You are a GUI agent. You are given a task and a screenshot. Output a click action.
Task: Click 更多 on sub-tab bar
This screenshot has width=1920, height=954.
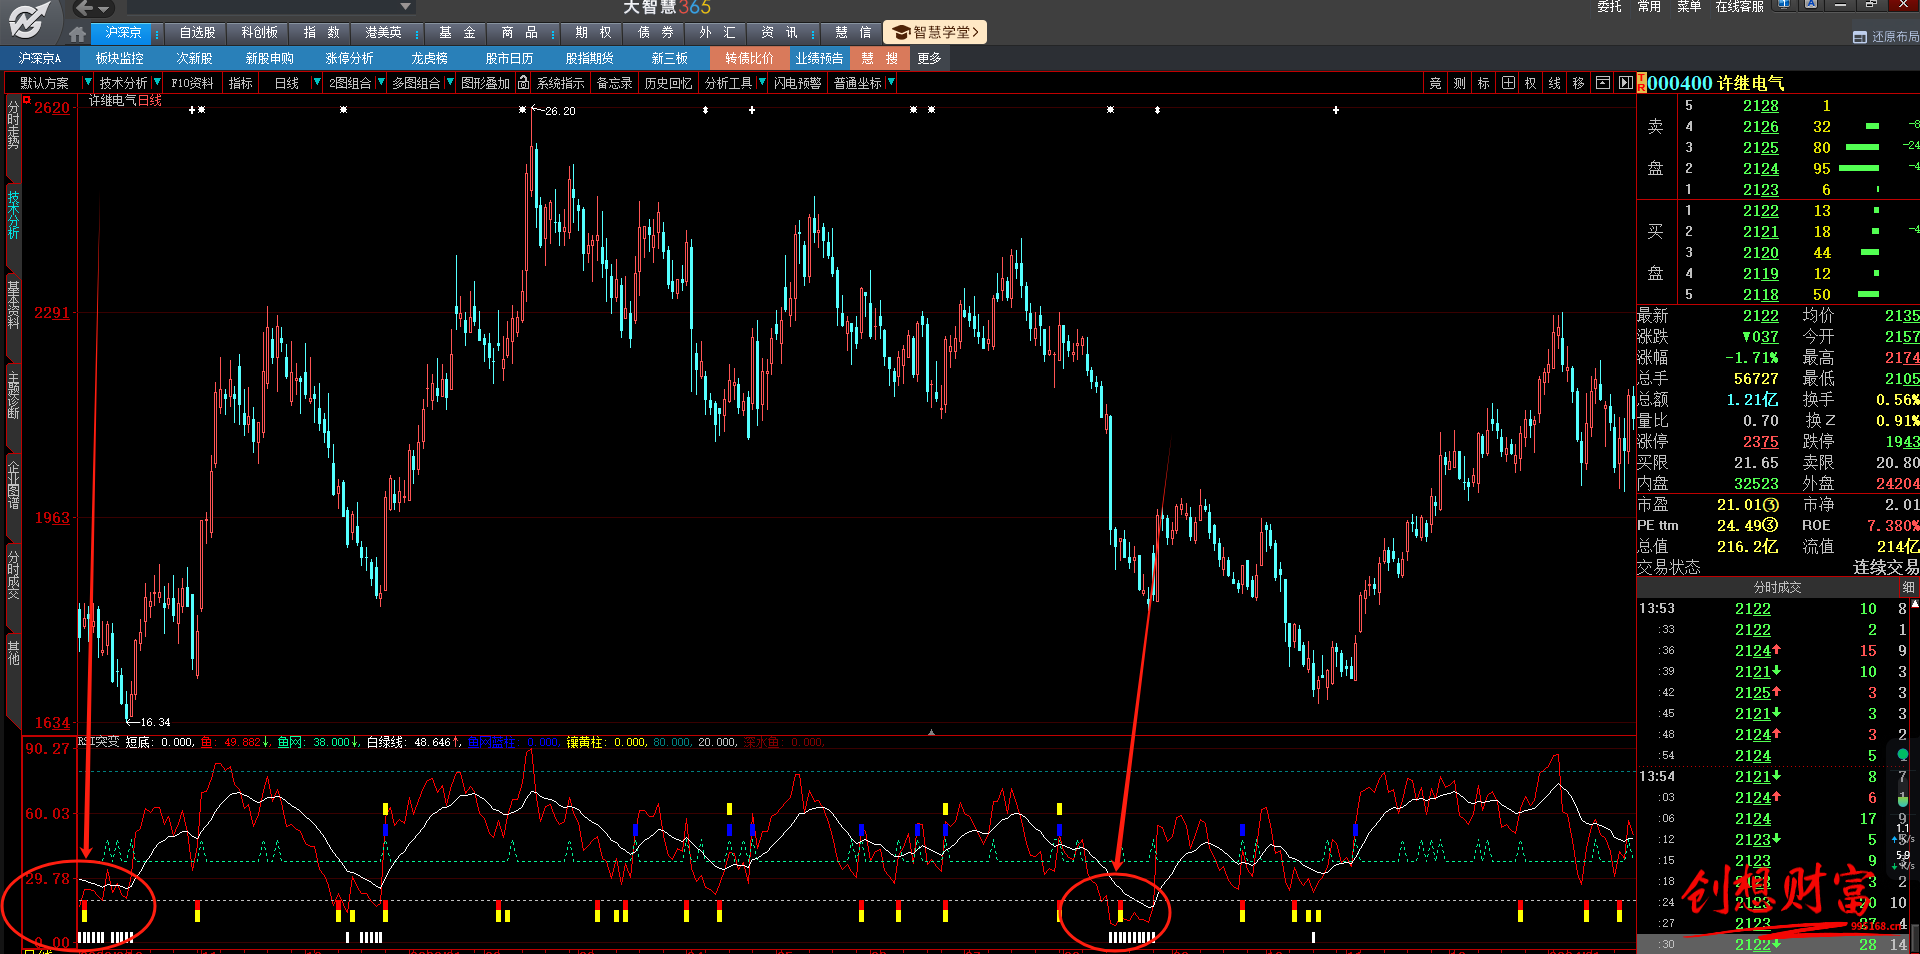click(x=929, y=58)
